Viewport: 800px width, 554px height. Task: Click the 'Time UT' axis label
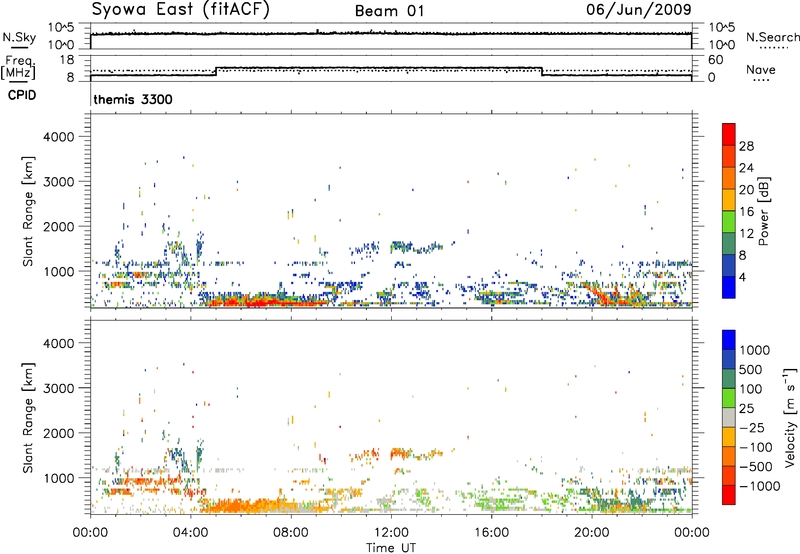[391, 548]
